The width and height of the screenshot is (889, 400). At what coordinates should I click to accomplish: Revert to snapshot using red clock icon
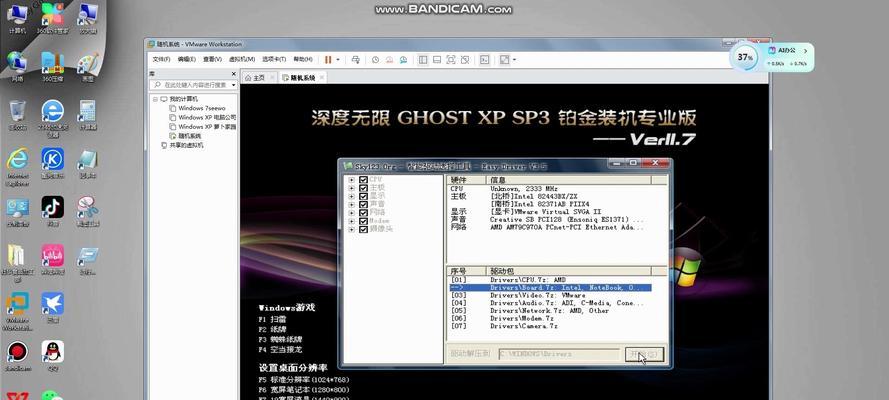[x=390, y=59]
